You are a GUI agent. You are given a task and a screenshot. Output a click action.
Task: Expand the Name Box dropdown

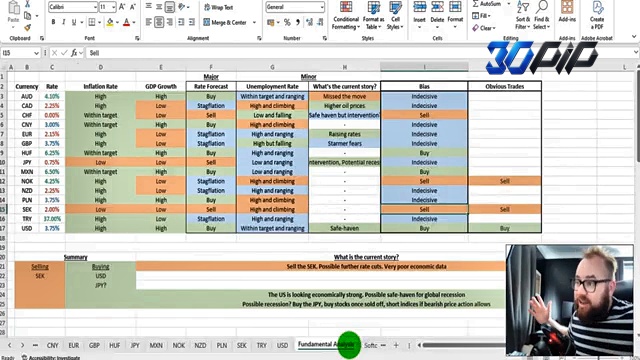(x=36, y=53)
